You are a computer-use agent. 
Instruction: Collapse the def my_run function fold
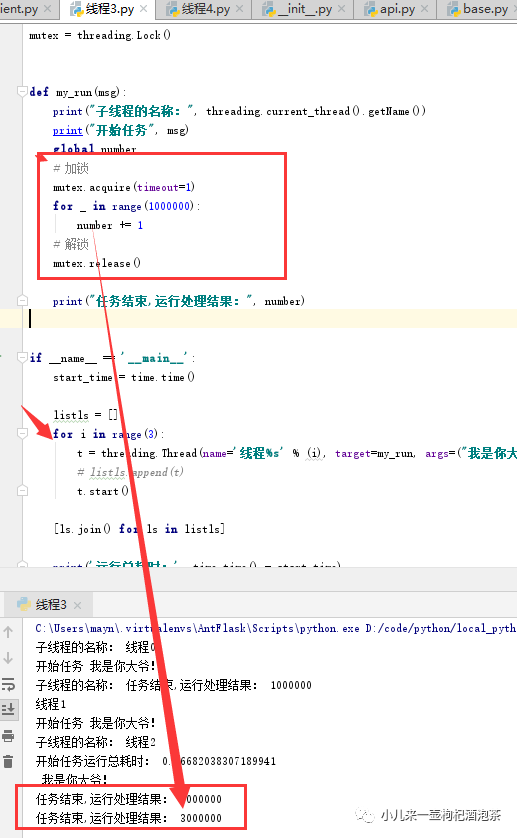coord(22,91)
